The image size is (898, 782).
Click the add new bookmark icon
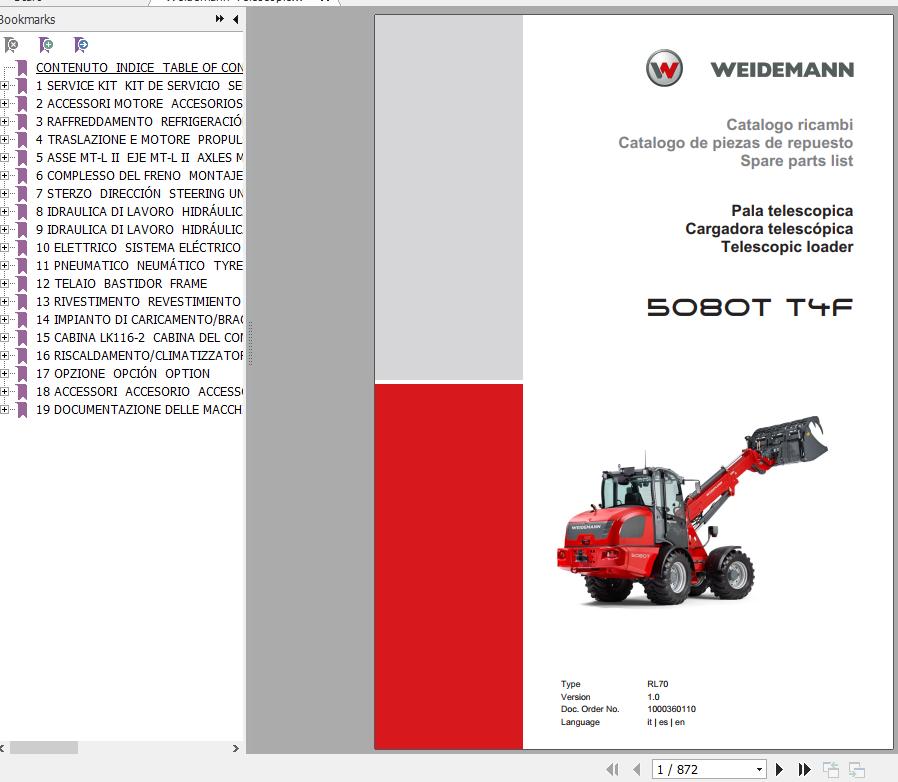tap(46, 45)
